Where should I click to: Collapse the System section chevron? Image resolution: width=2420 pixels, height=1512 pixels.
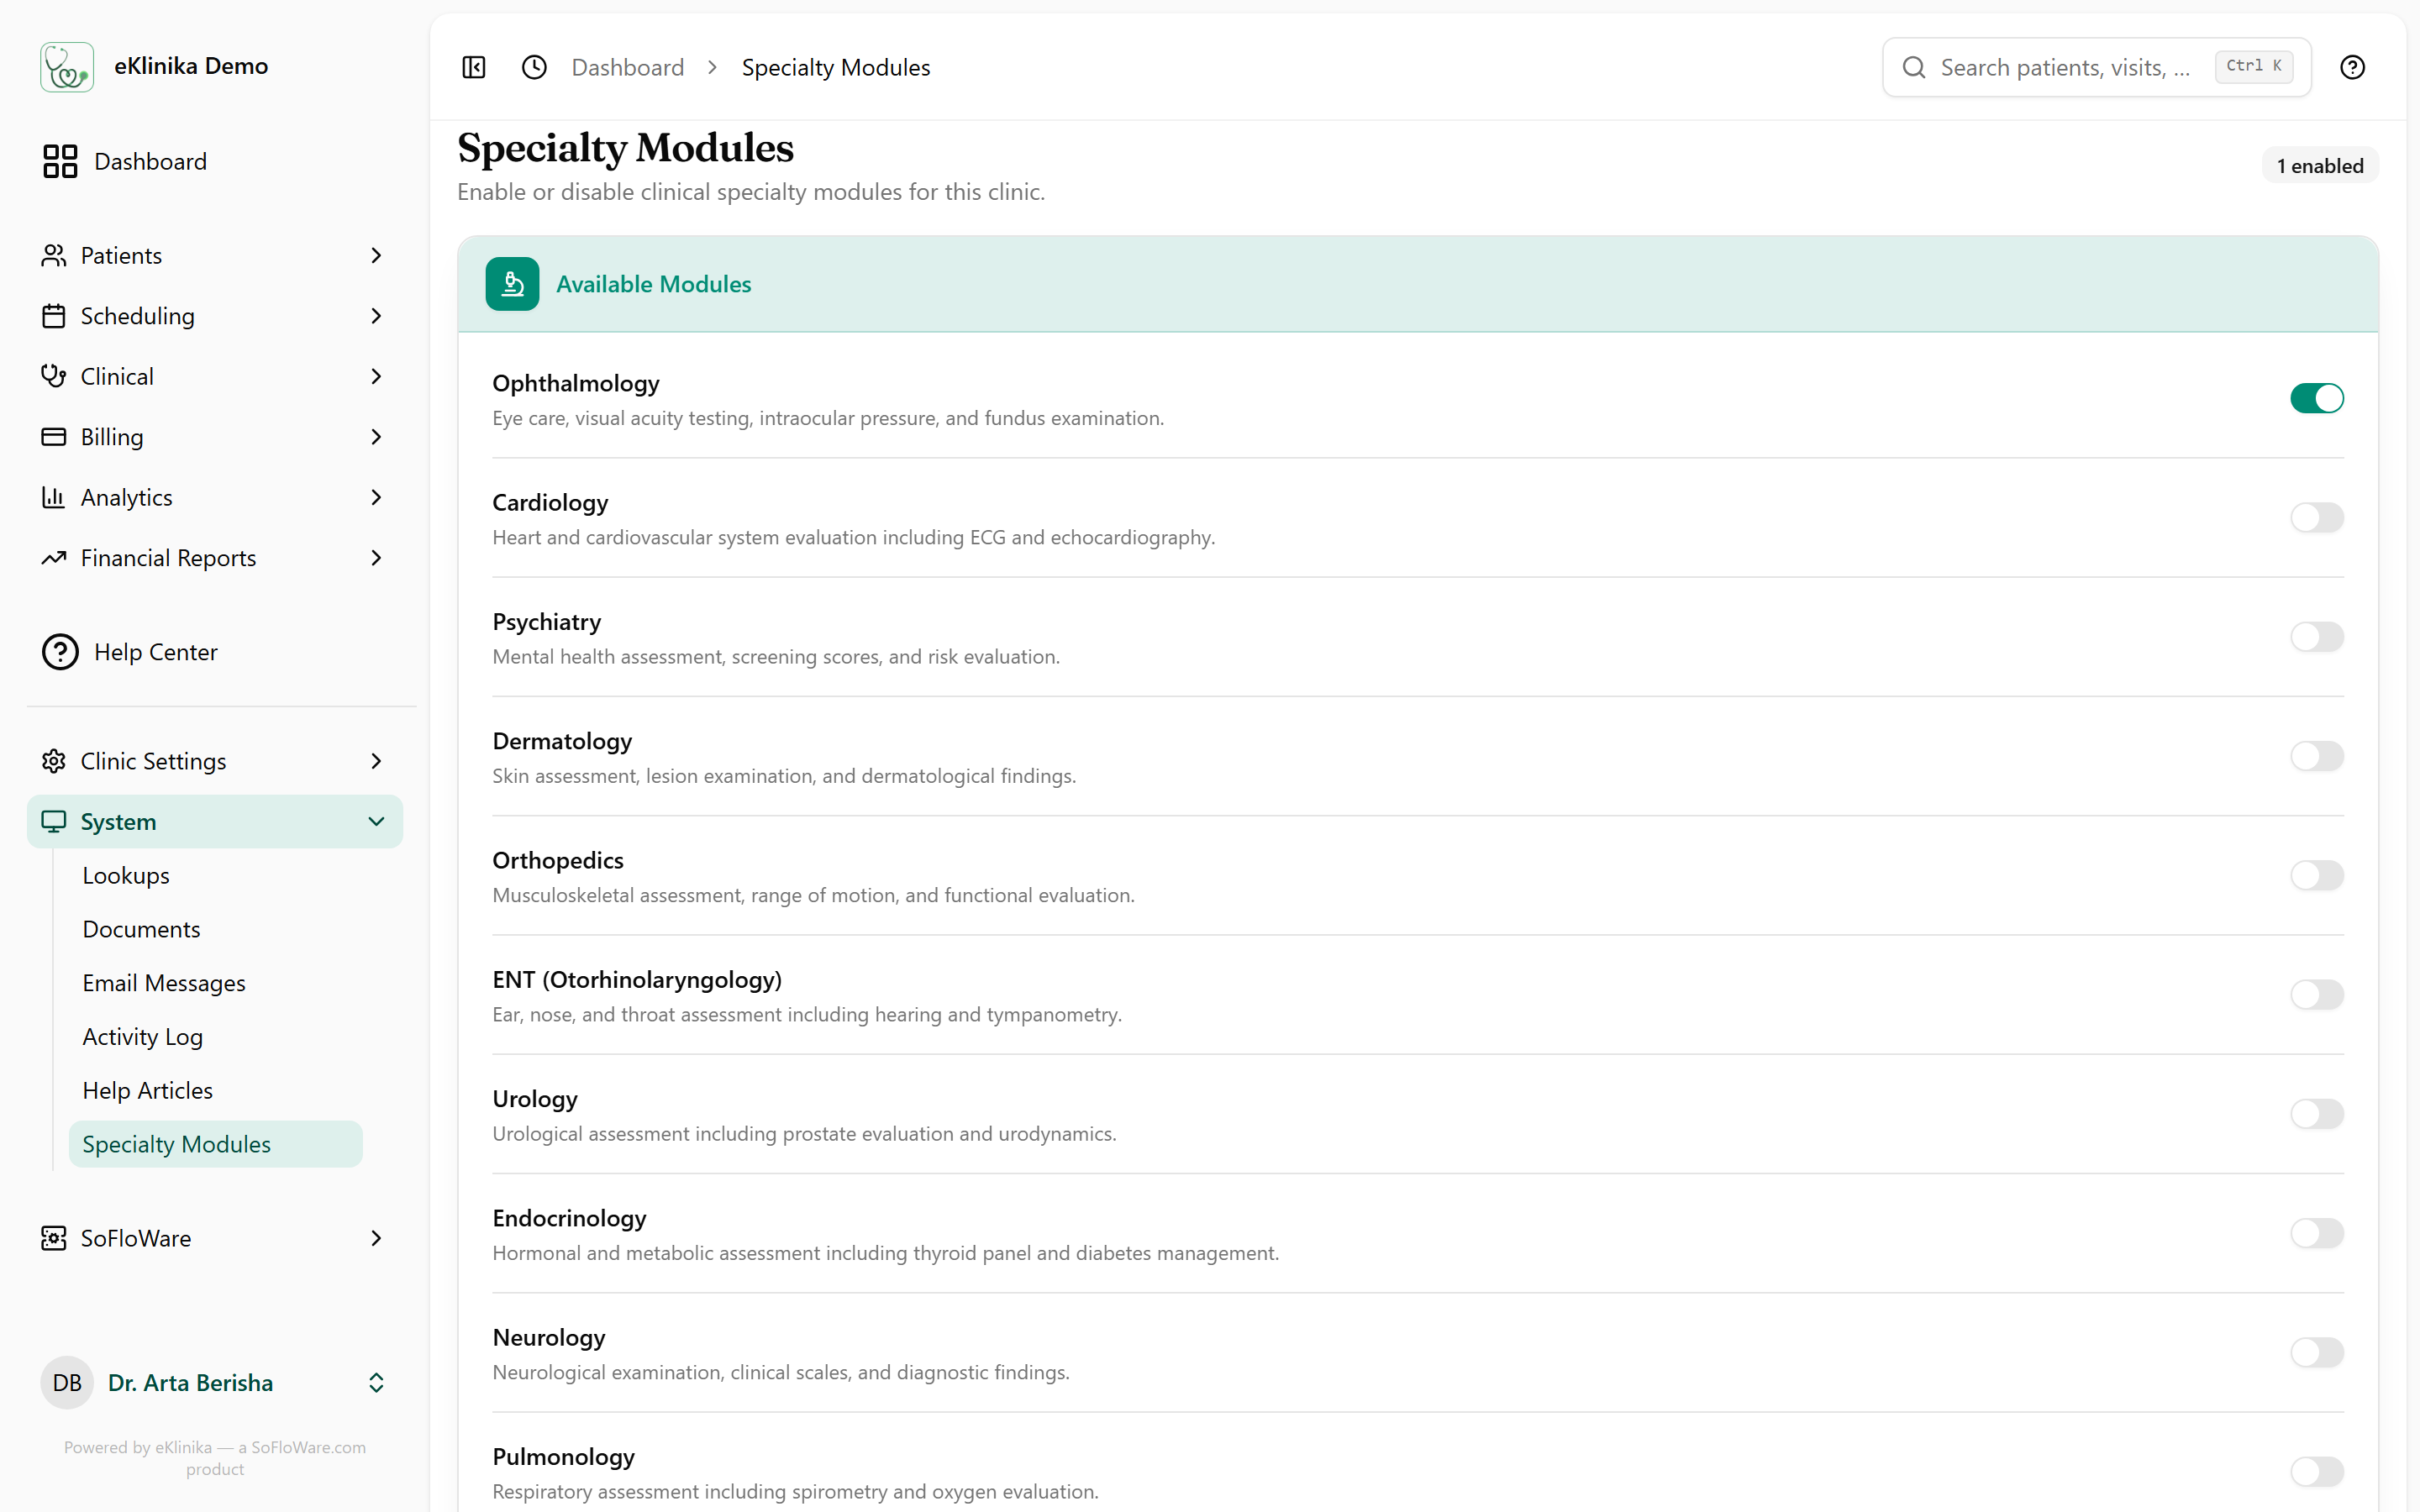tap(376, 822)
